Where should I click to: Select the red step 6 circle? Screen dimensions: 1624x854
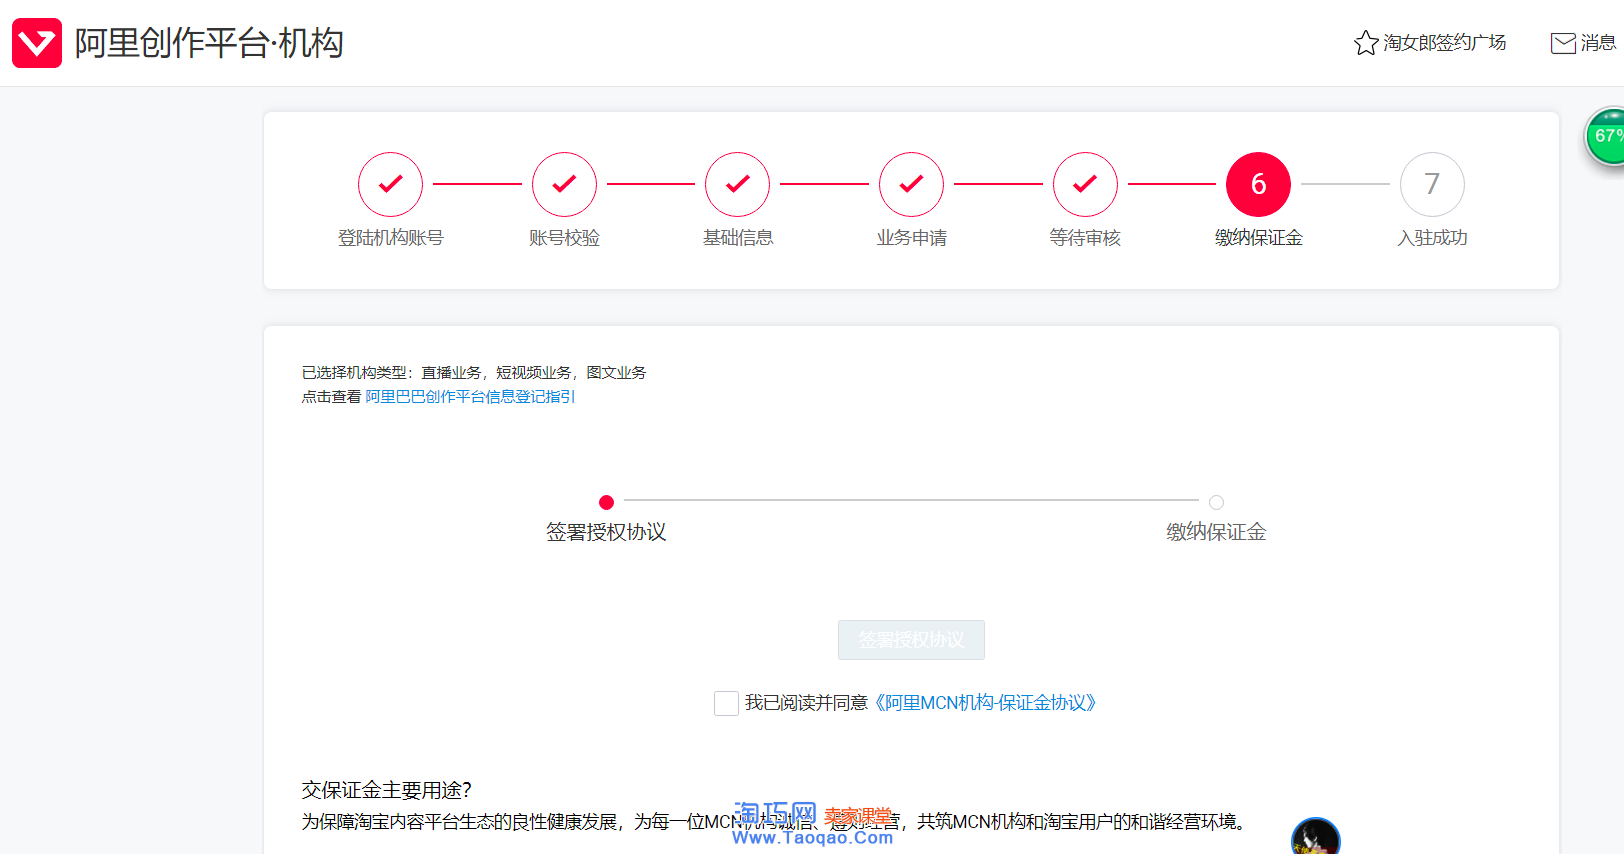(1258, 184)
